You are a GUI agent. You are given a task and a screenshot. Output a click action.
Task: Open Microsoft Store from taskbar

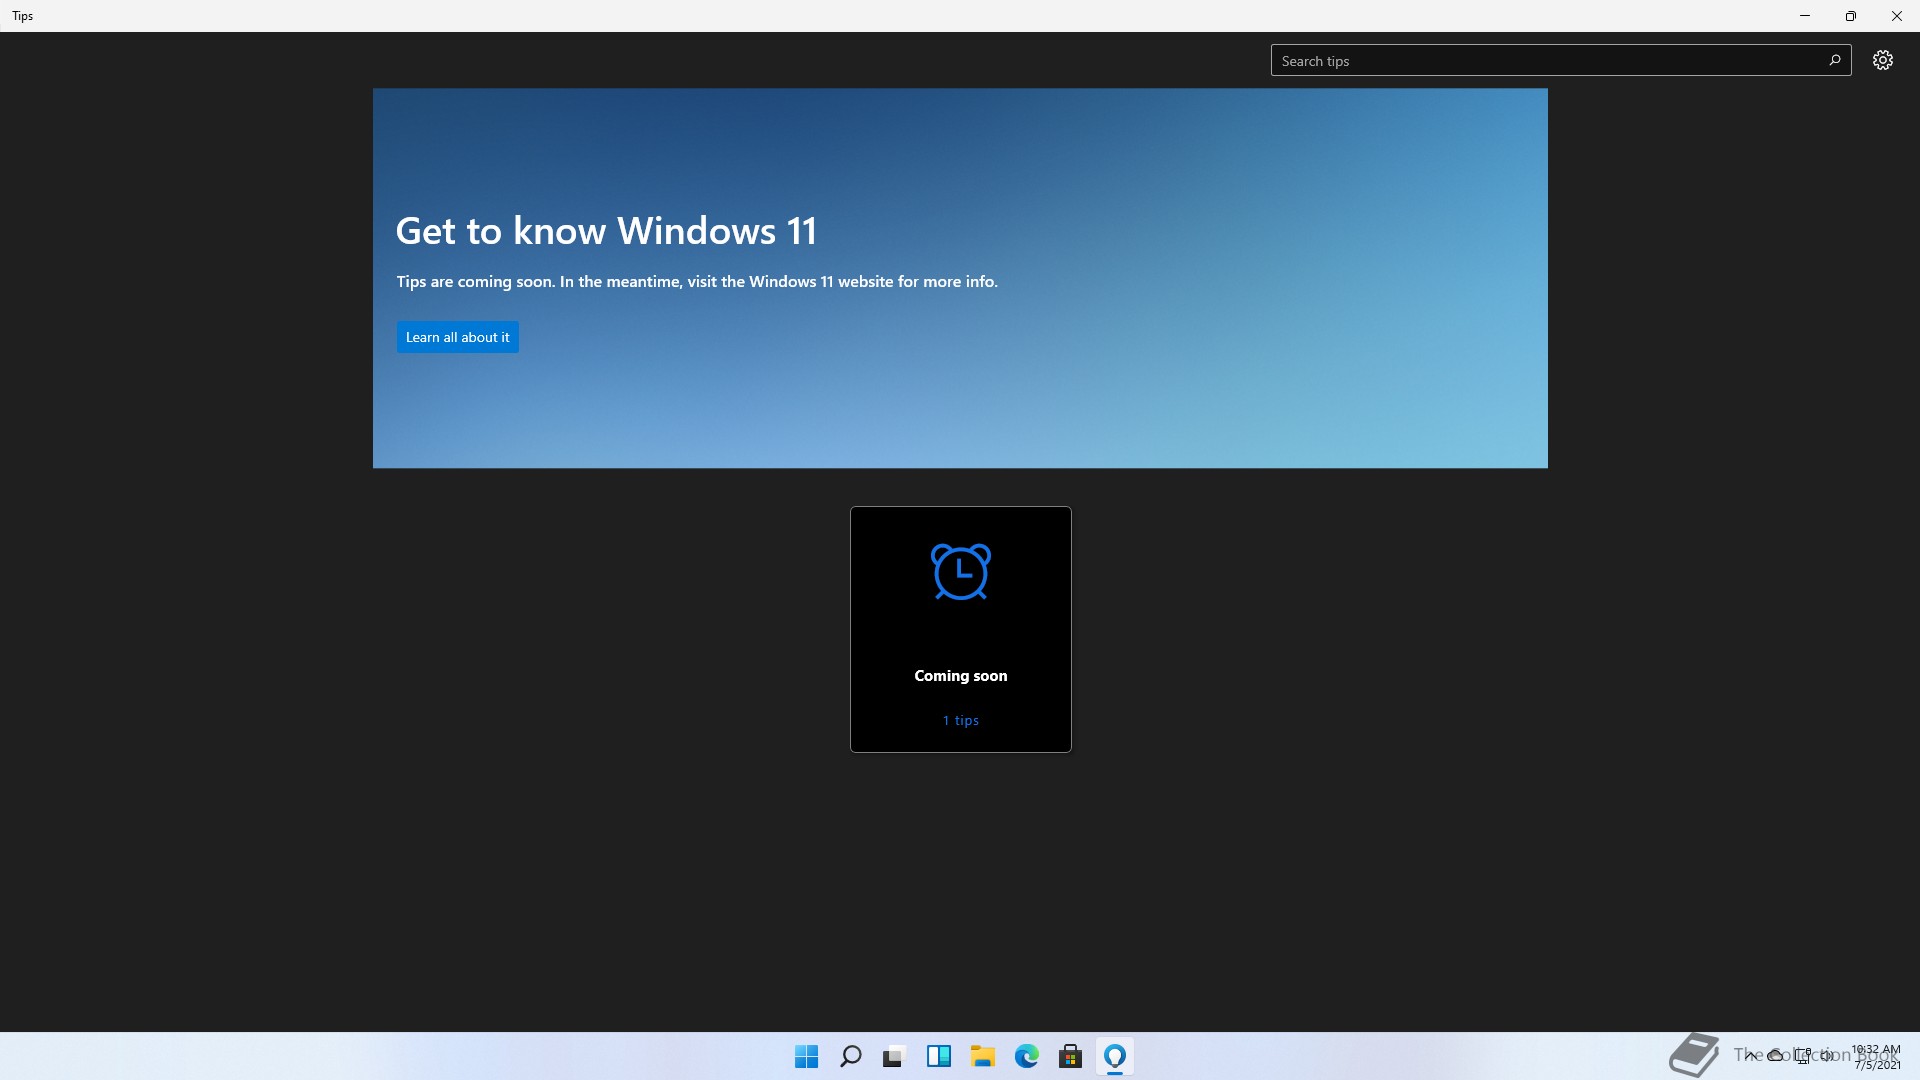coord(1070,1056)
